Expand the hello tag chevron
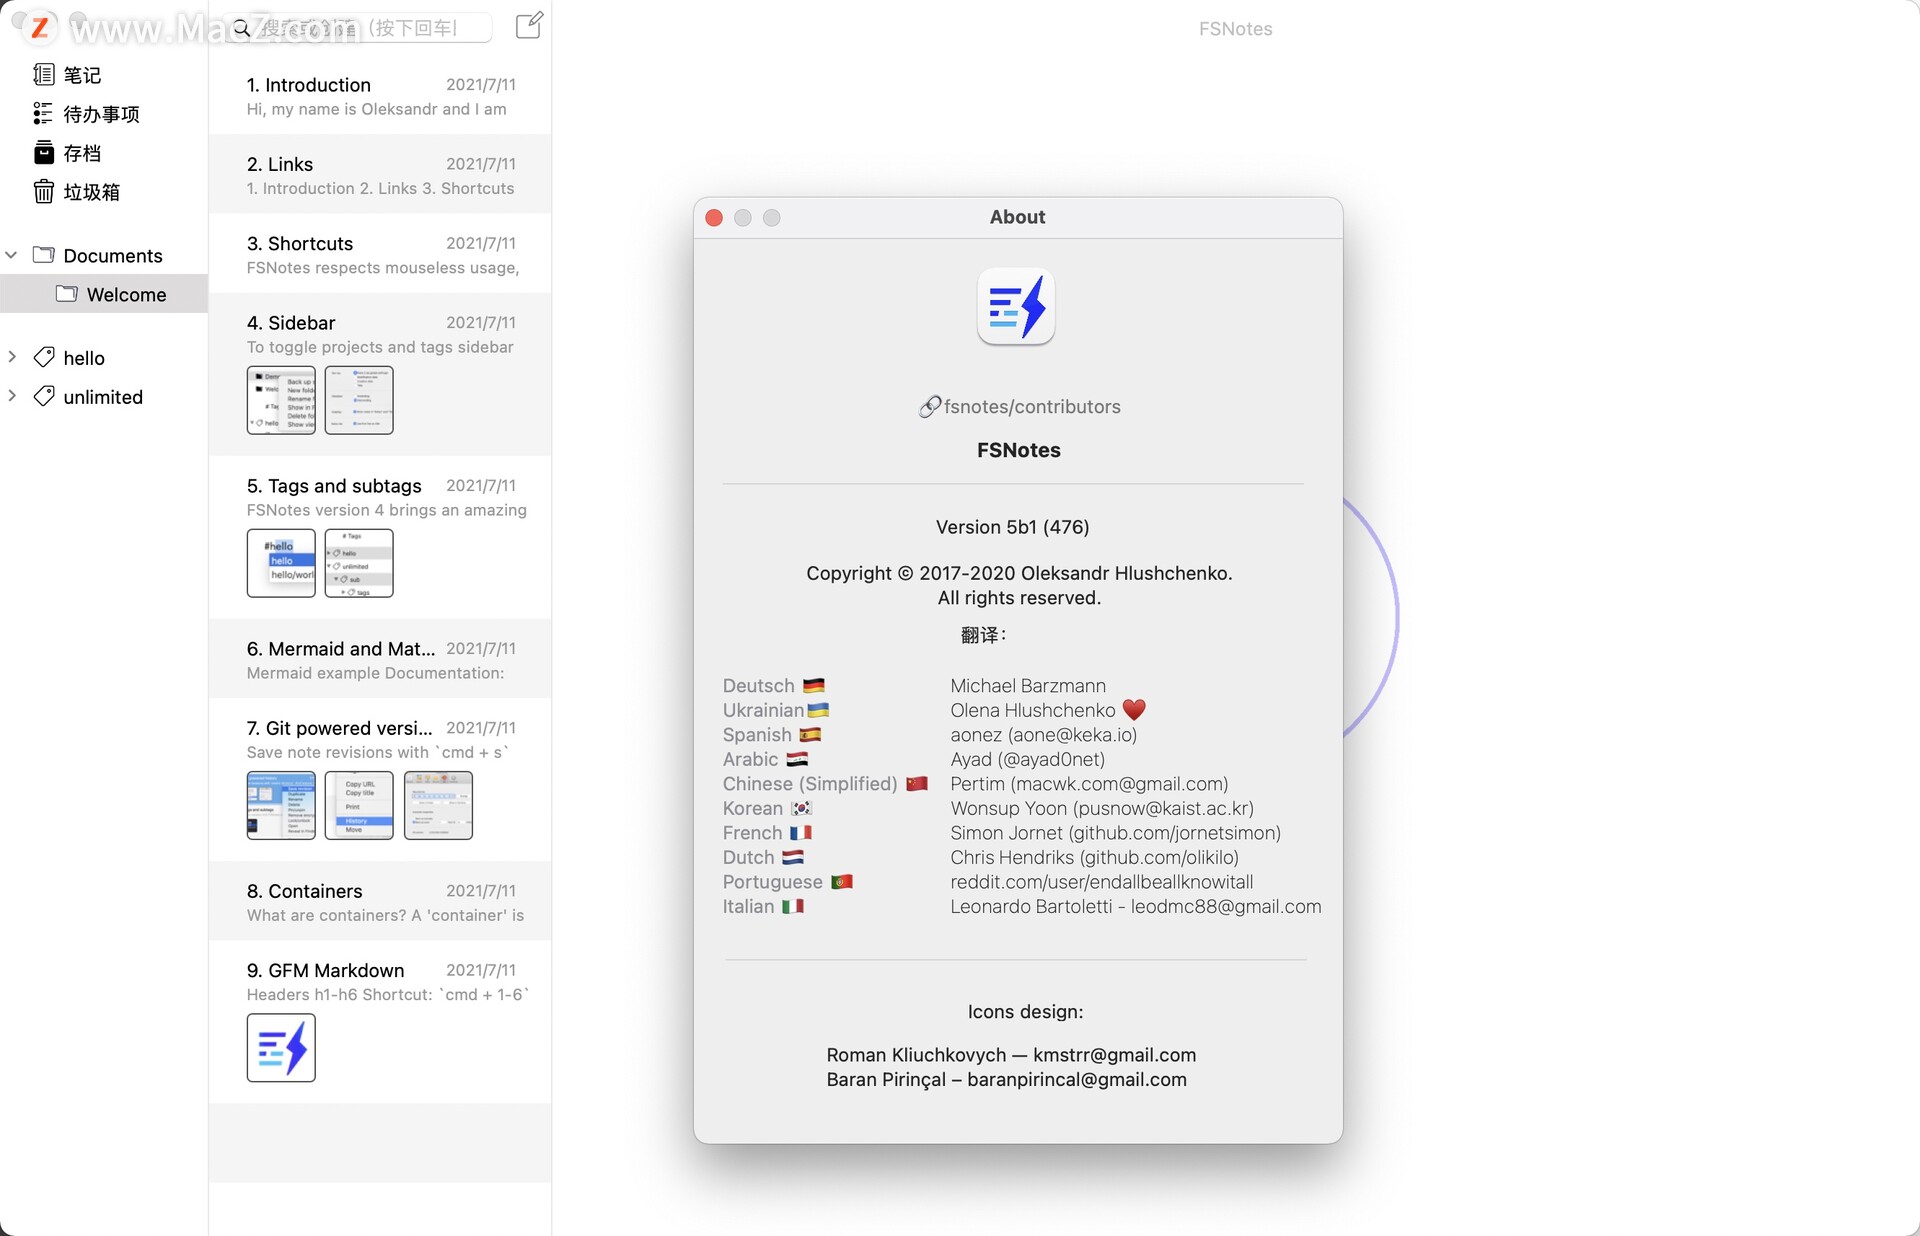The height and width of the screenshot is (1236, 1920). click(12, 357)
